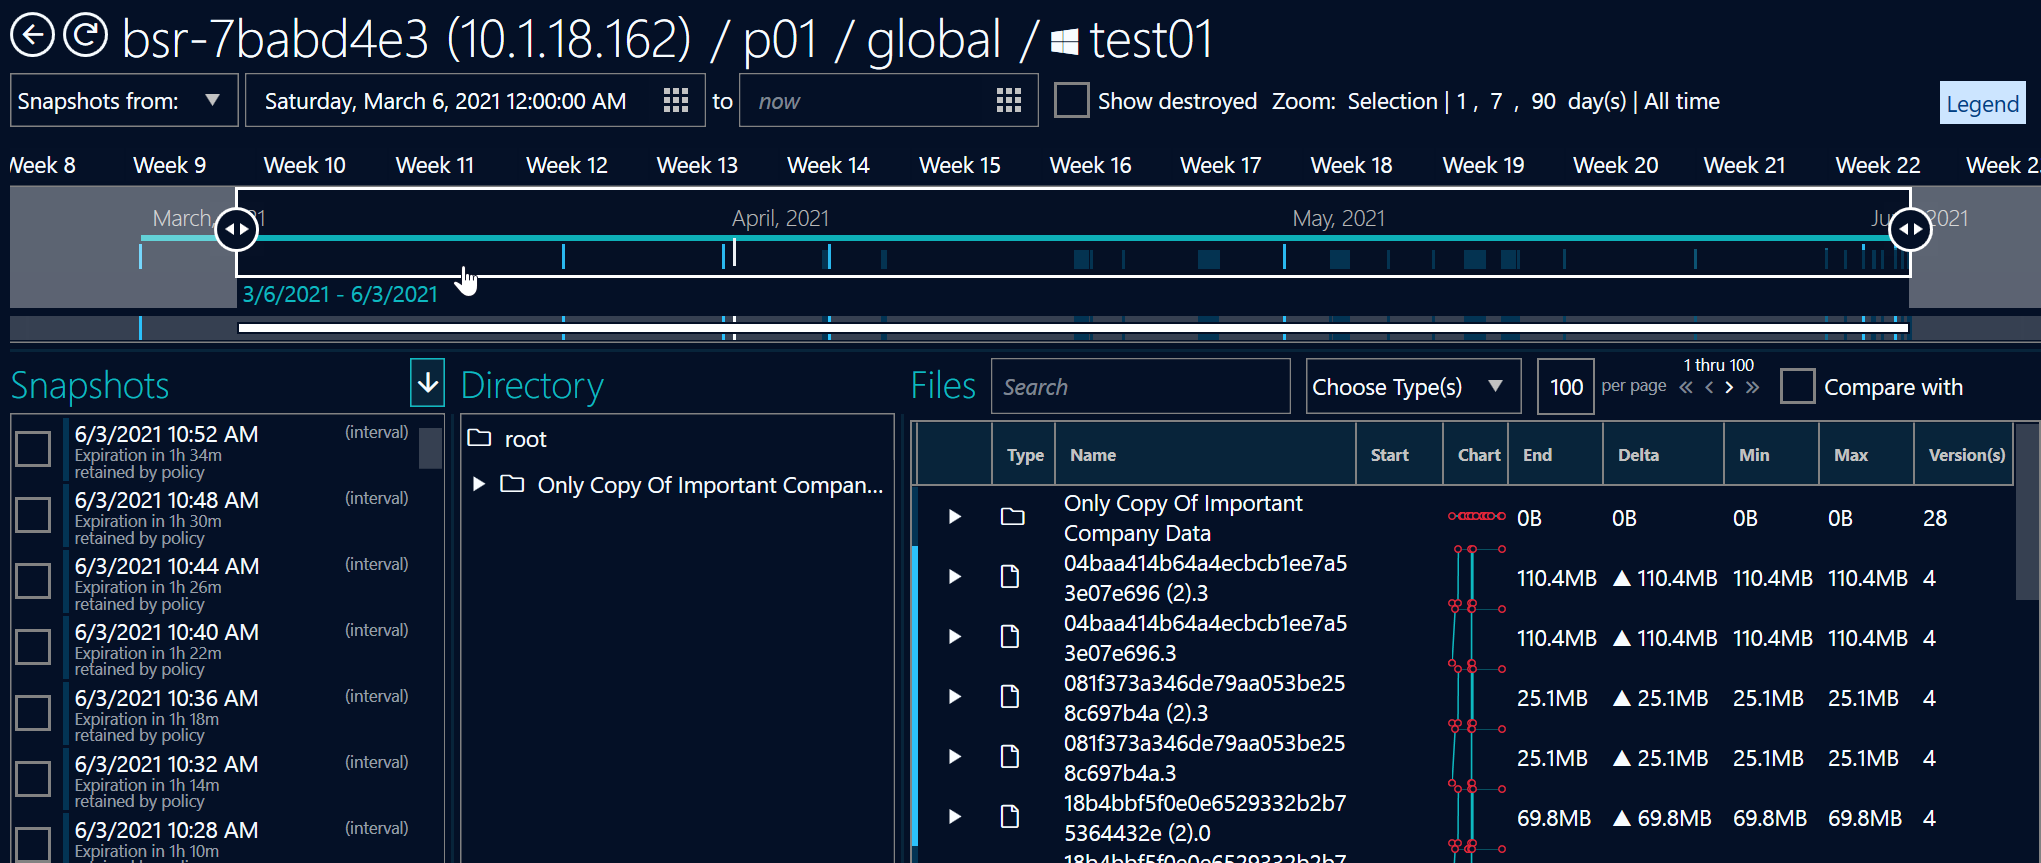Click the circular refresh icon
Viewport: 2041px width, 863px height.
pyautogui.click(x=86, y=36)
